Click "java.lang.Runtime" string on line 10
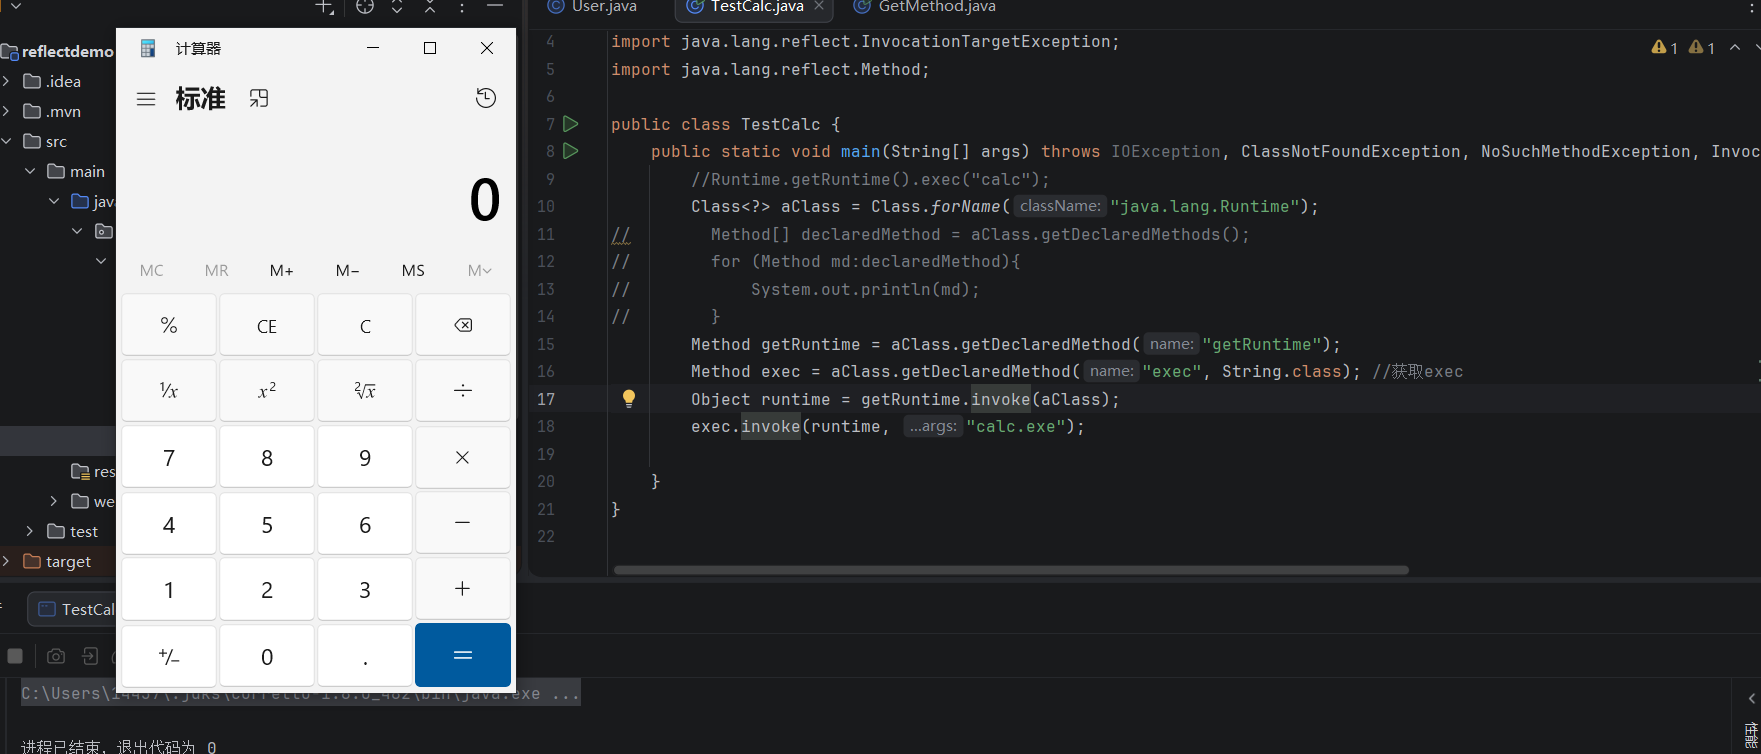The height and width of the screenshot is (754, 1761). pos(1205,206)
